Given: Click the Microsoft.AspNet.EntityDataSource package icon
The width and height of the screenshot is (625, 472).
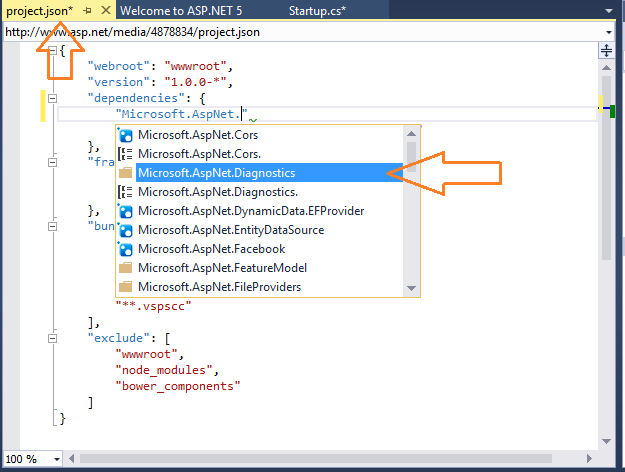Looking at the screenshot, I should (126, 230).
